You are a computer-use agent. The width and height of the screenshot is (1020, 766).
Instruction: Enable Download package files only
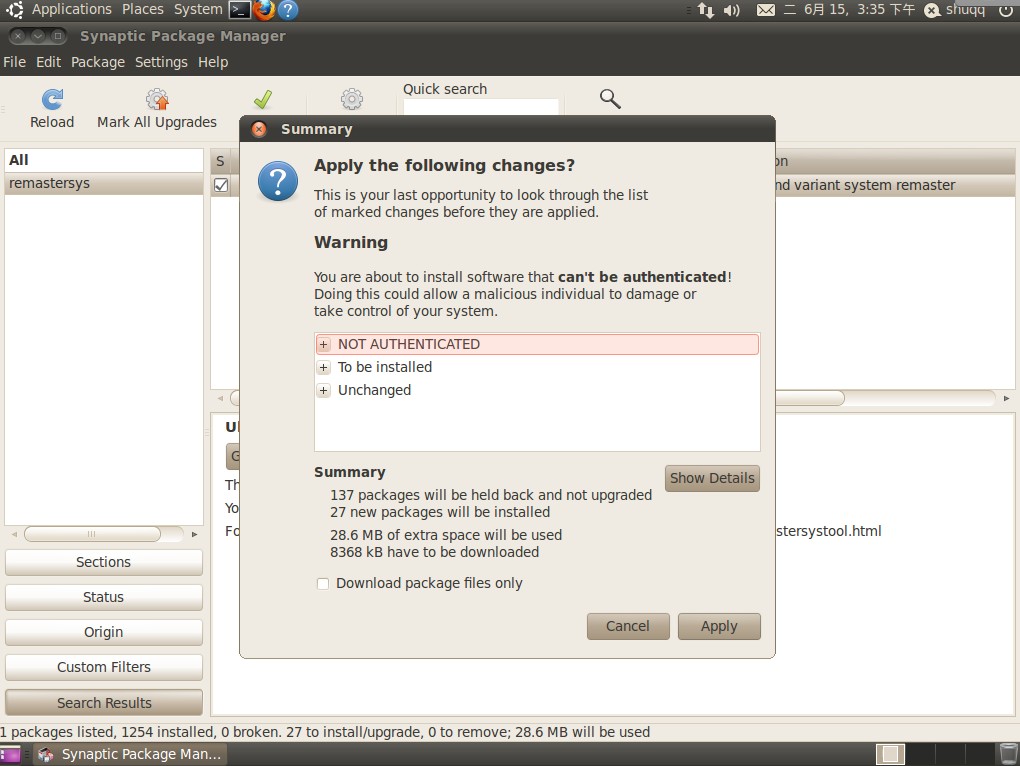(323, 583)
